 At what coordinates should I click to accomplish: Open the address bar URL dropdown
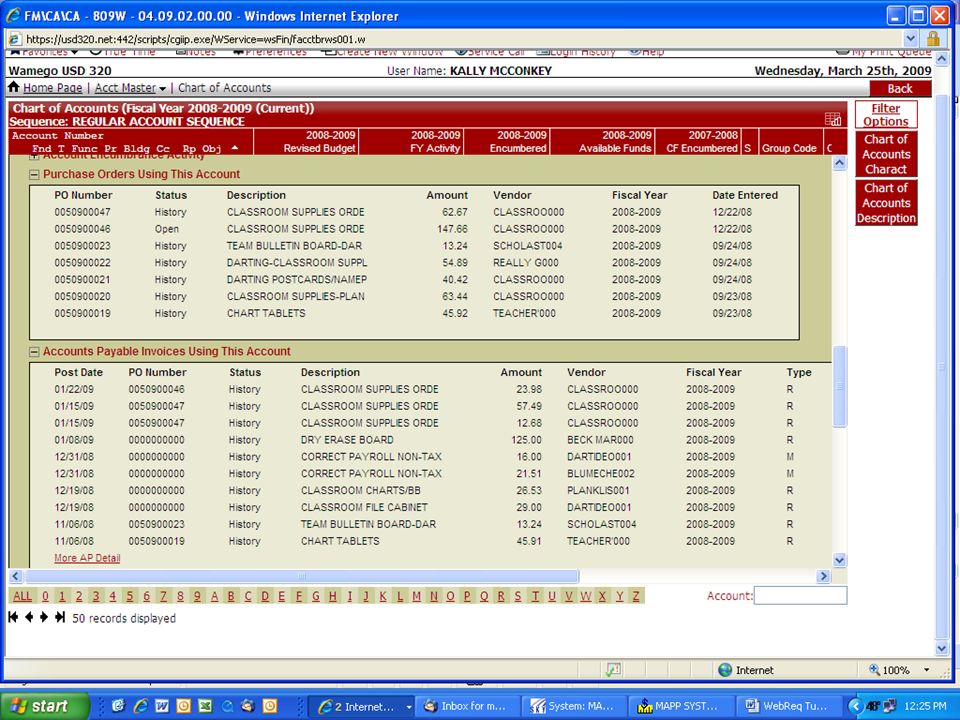[910, 39]
